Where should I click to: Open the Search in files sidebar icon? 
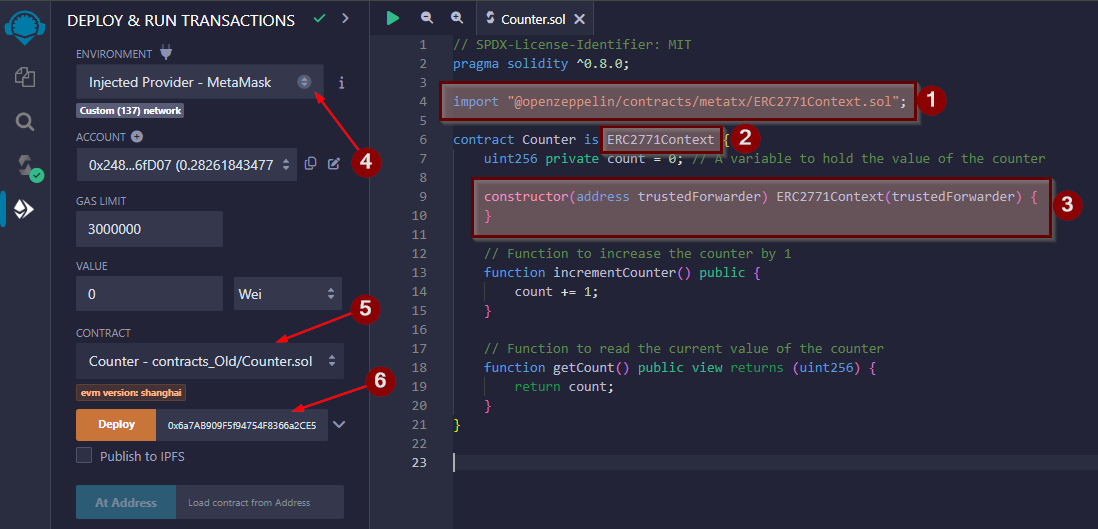click(x=25, y=121)
